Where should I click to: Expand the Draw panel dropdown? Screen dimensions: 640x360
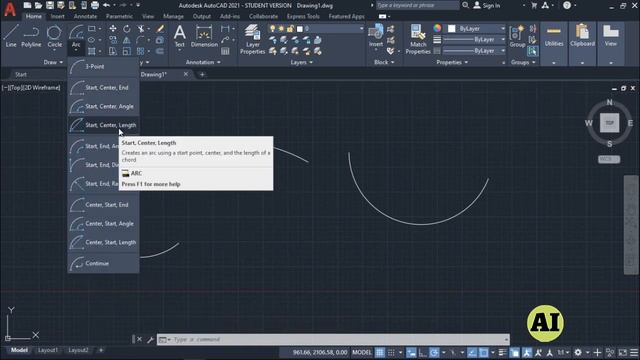tap(53, 62)
